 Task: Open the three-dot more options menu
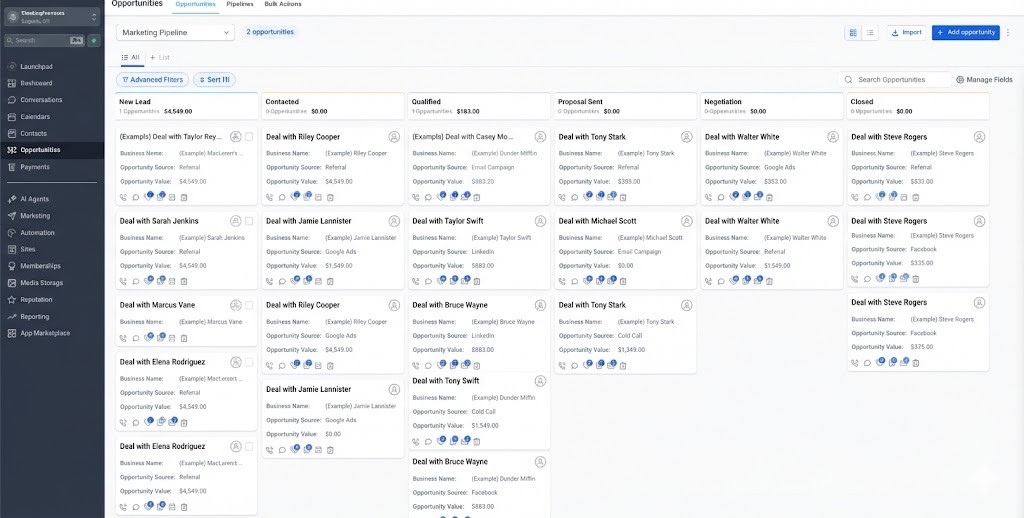pyautogui.click(x=1008, y=33)
